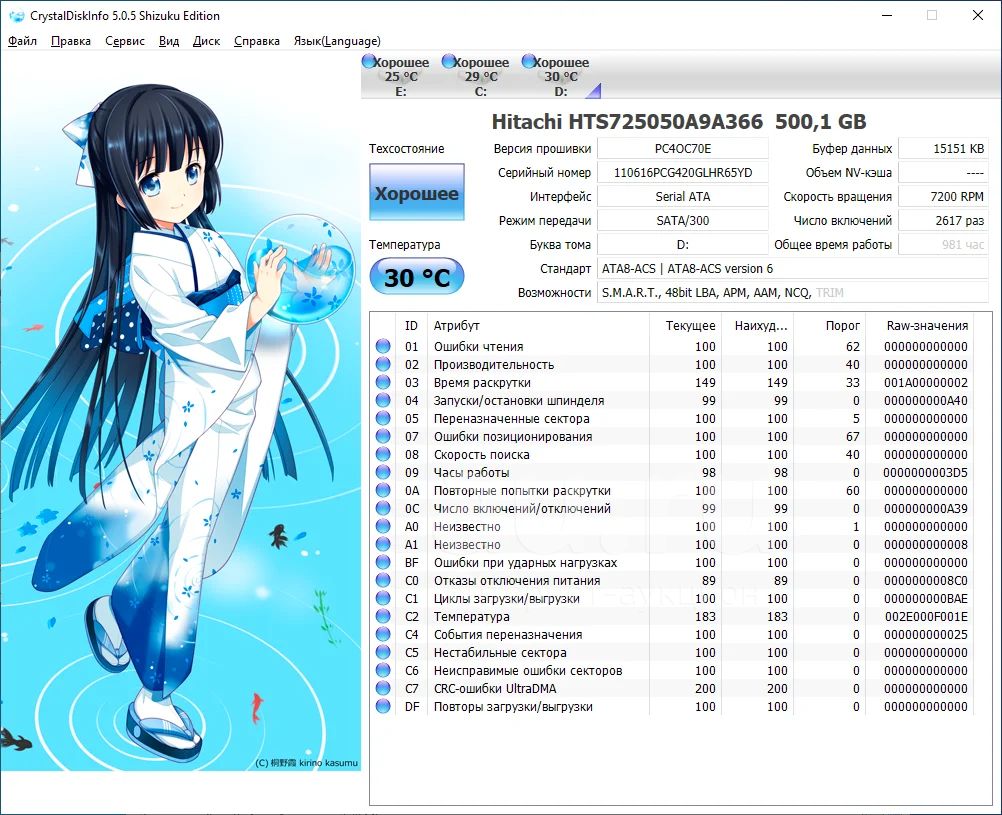This screenshot has height=815, width=1002.
Task: Click status orb for 03 Время раскрутки
Action: (x=383, y=382)
